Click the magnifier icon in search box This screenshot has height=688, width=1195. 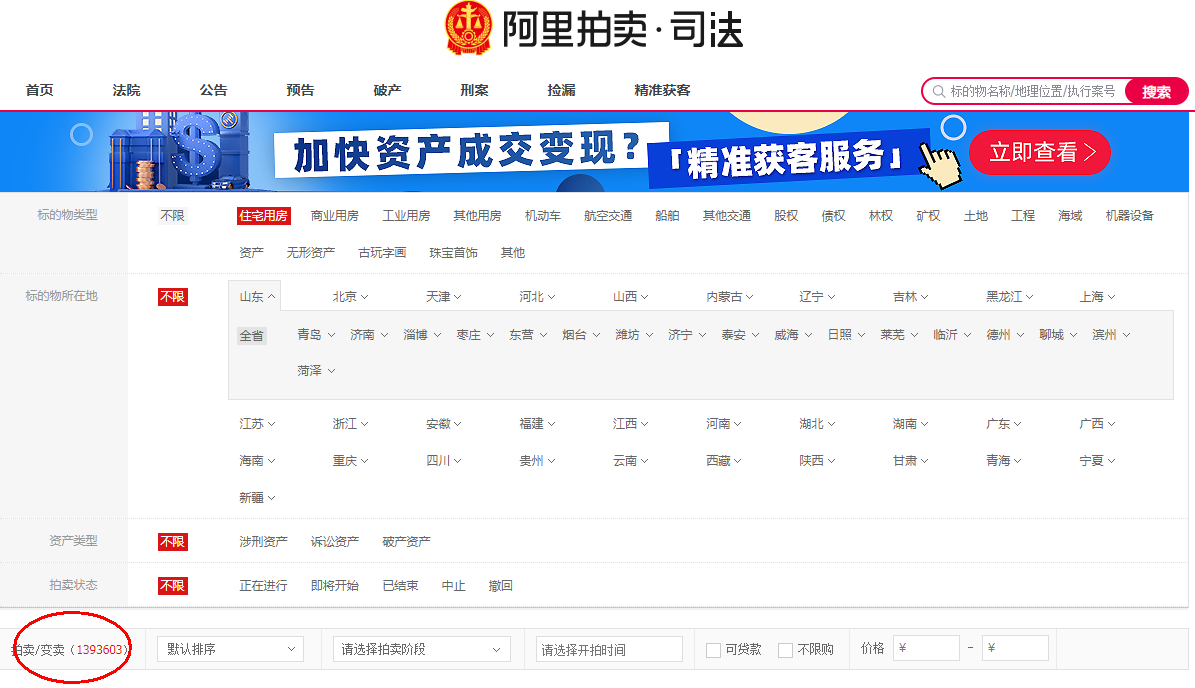pyautogui.click(x=939, y=91)
